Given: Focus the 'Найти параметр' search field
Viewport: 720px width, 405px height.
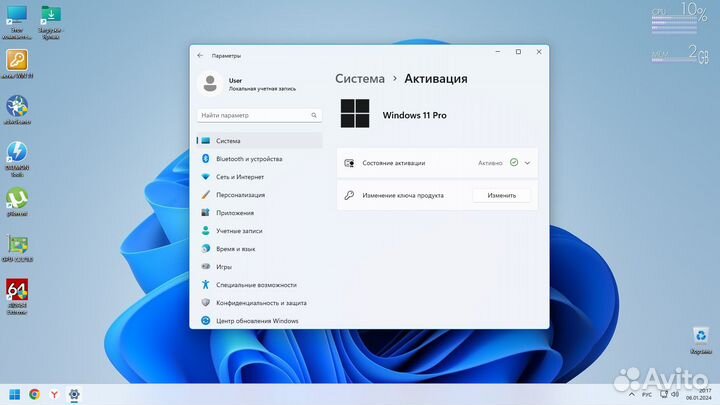Looking at the screenshot, I should 259,115.
